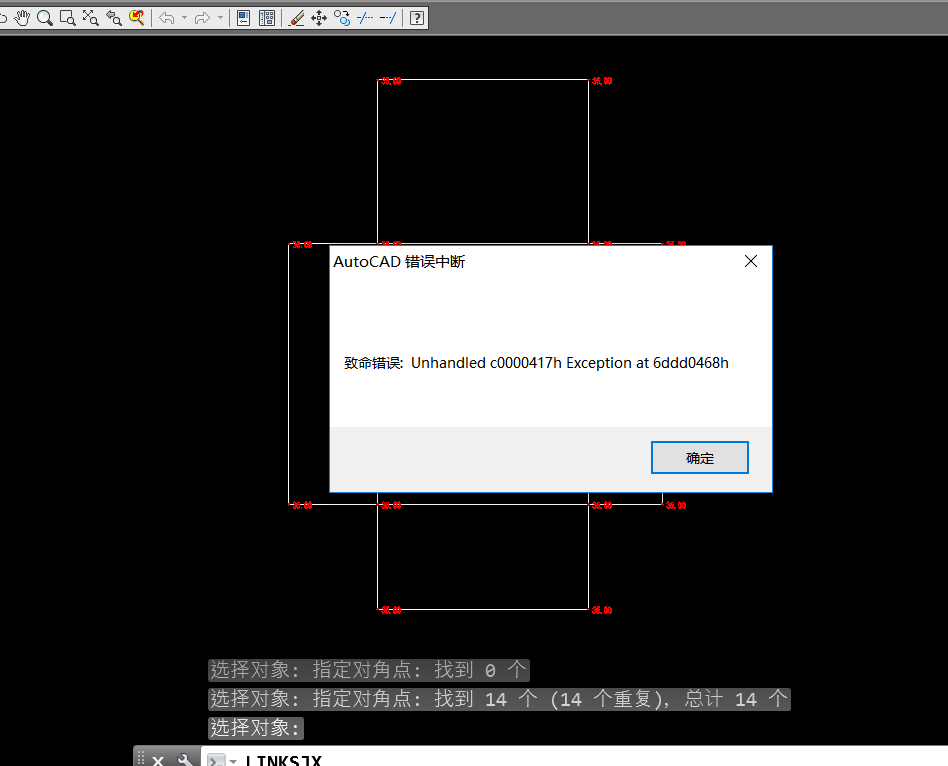Open the Tool Palettes grid icon
This screenshot has height=766, width=948.
(267, 17)
